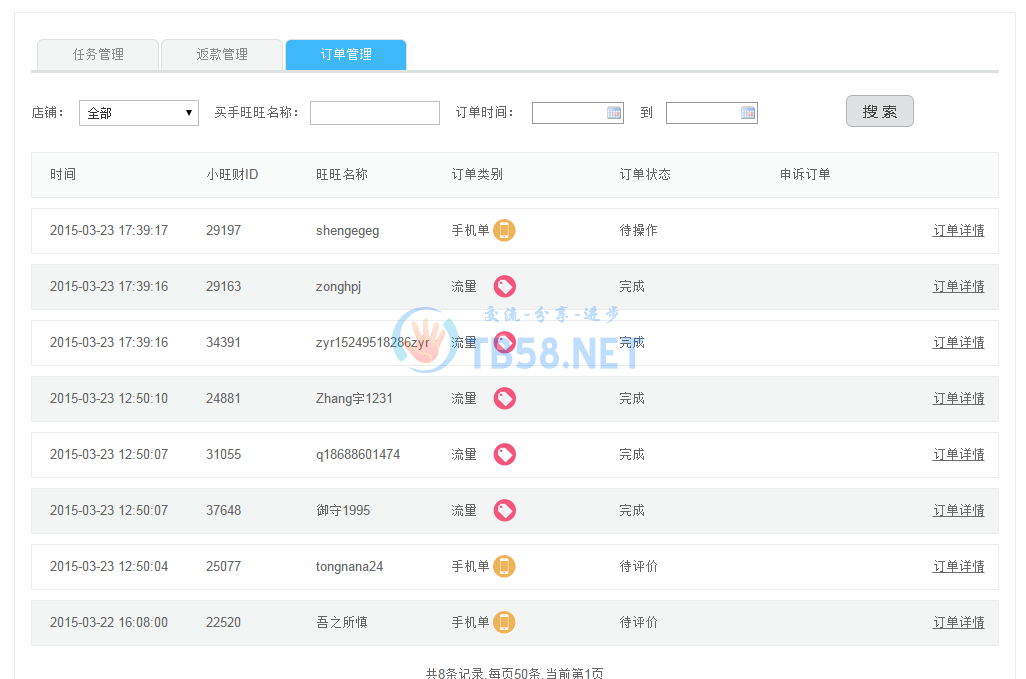View 订单详情 for order ID 25077

click(x=958, y=567)
